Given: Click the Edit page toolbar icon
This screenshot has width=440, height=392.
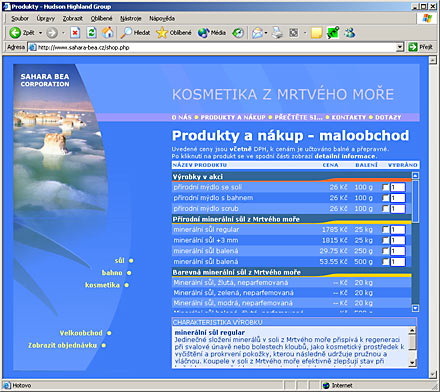Looking at the screenshot, I should point(294,33).
